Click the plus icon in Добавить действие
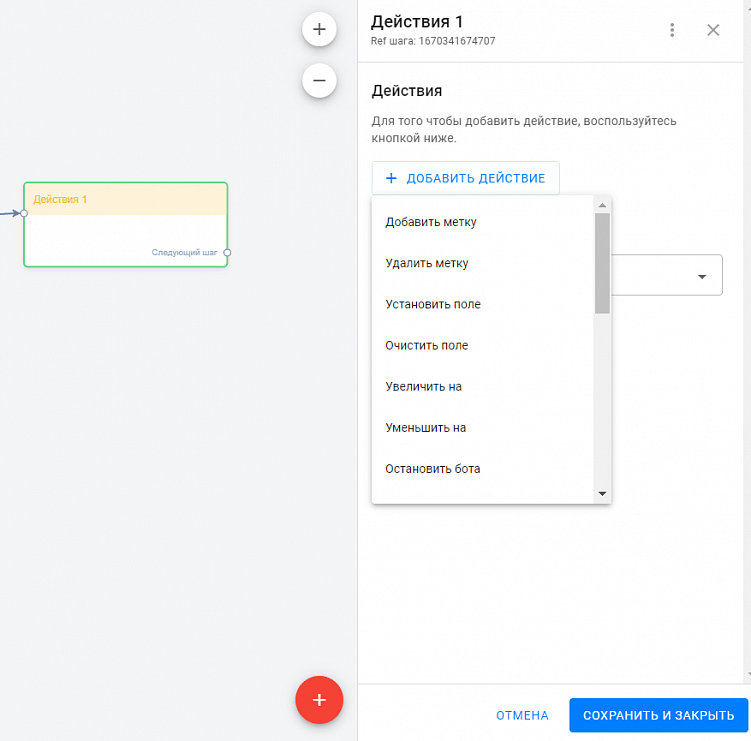 coord(391,178)
